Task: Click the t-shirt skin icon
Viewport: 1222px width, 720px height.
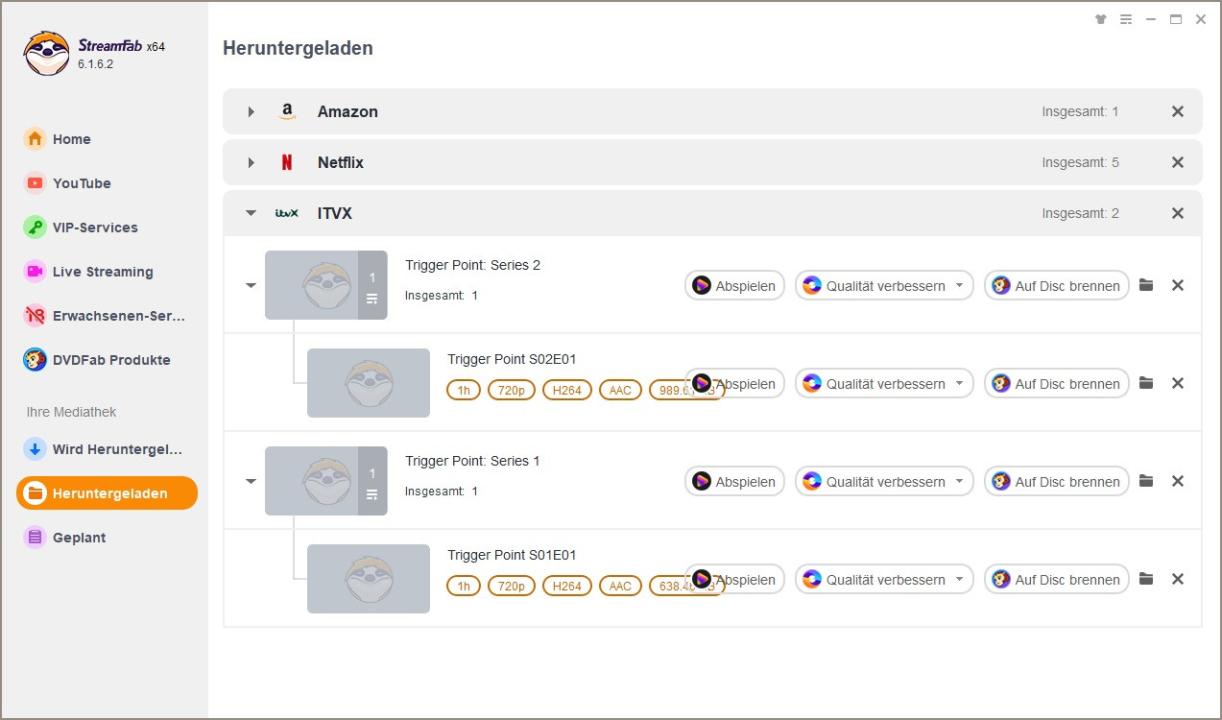Action: (1101, 19)
